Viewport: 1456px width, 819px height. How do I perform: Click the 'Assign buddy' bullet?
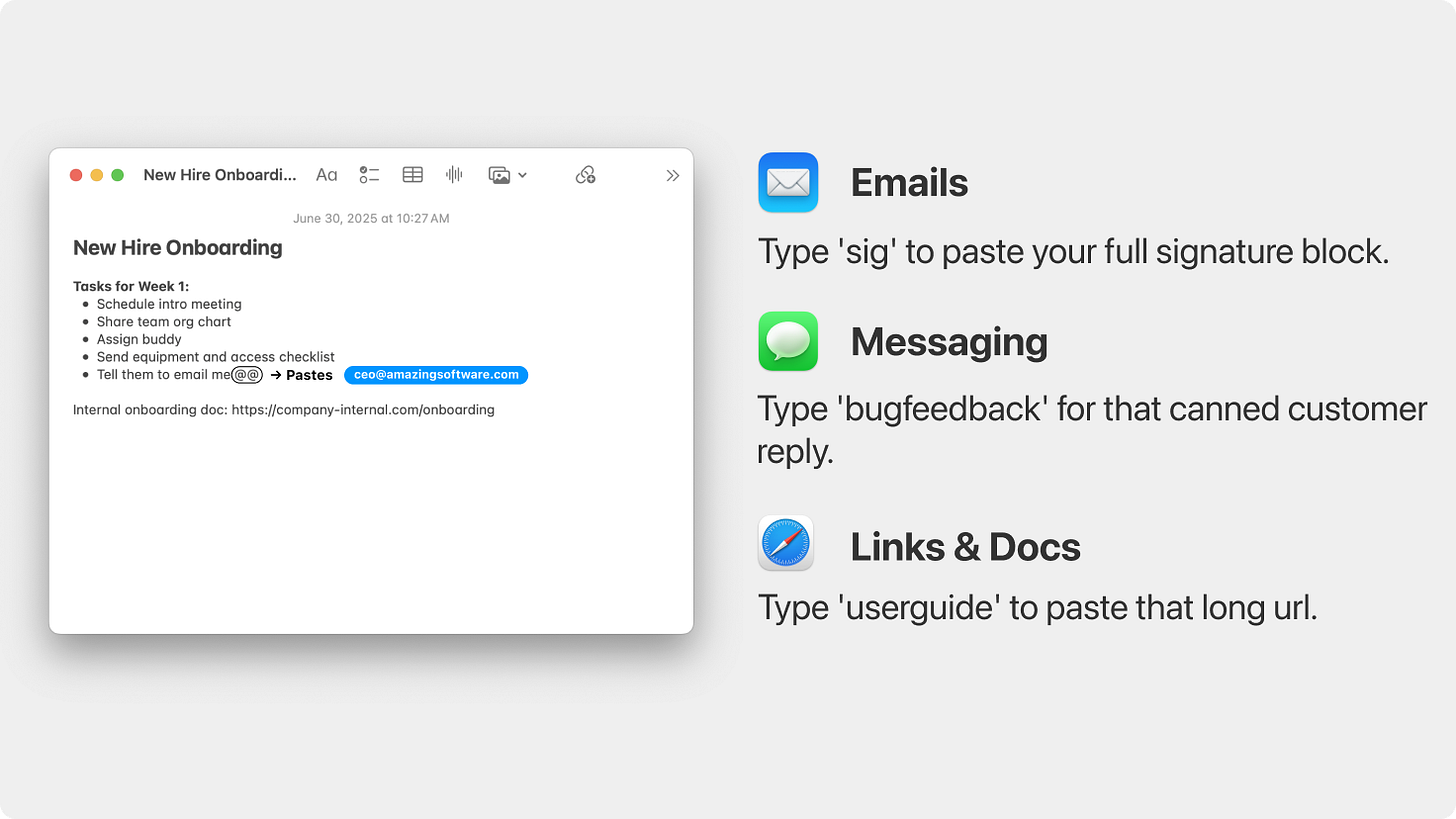139,339
